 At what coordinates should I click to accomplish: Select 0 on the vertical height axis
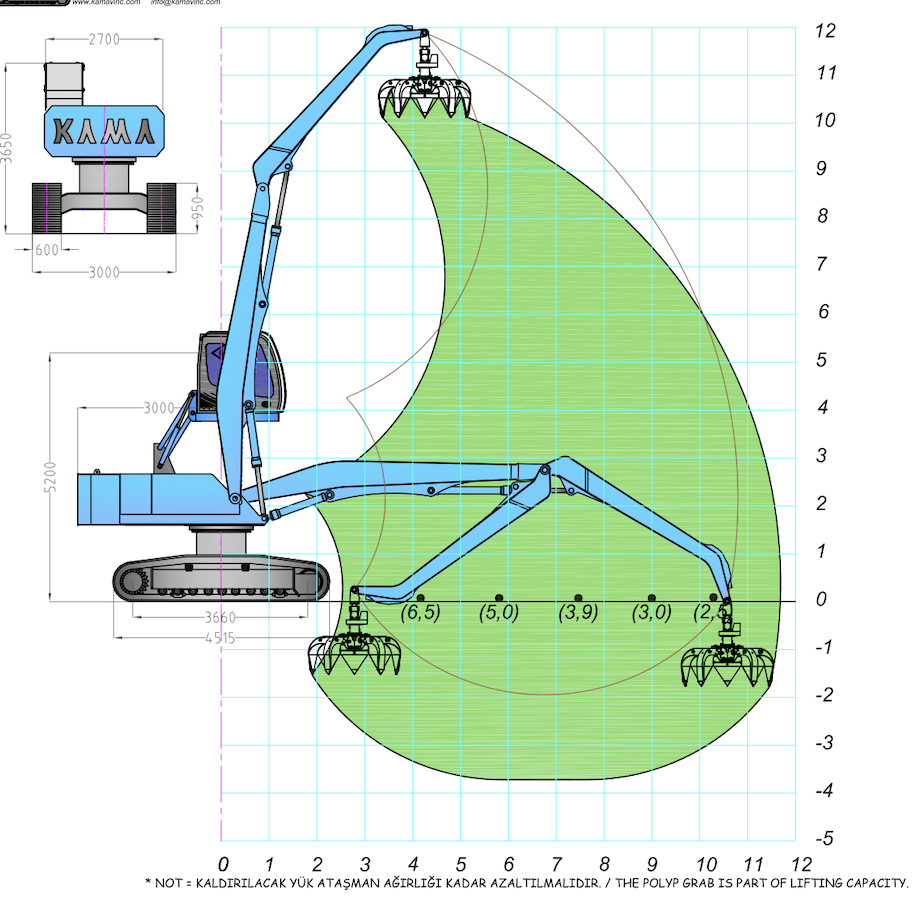pos(821,599)
